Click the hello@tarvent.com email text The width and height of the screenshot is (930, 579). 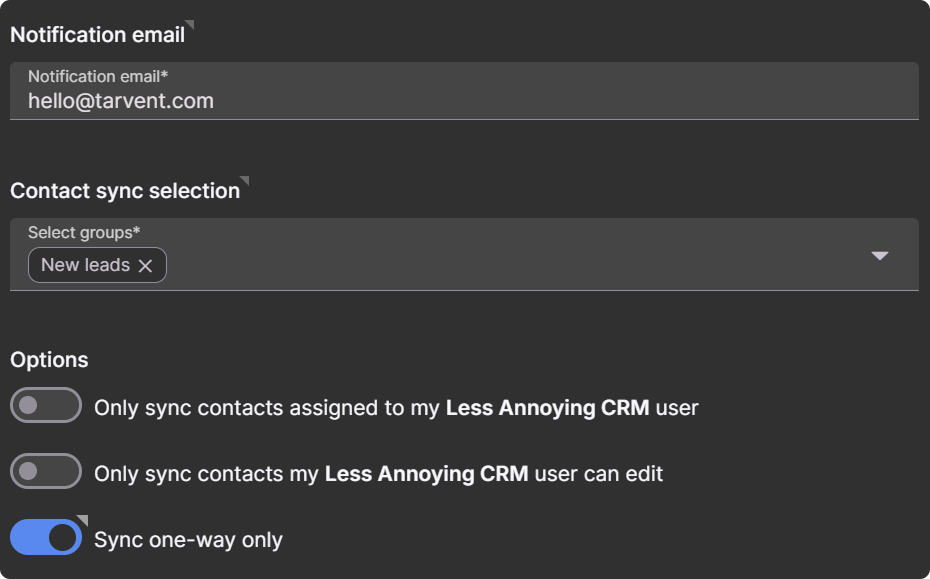pyautogui.click(x=120, y=101)
